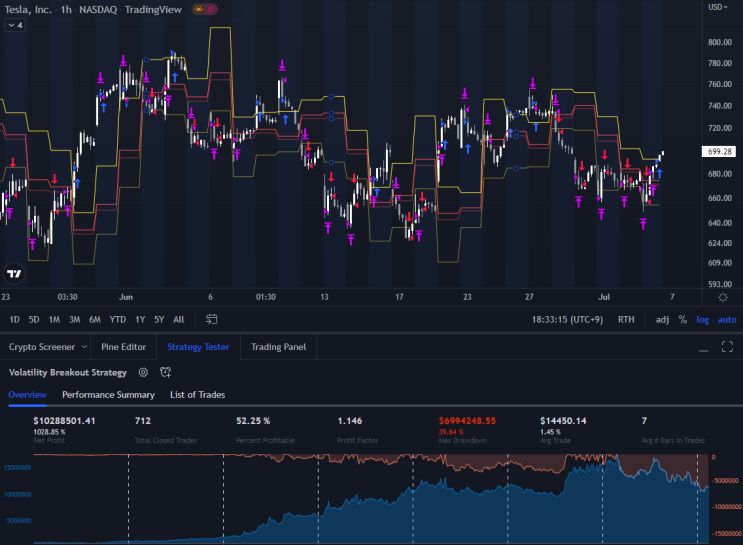The height and width of the screenshot is (545, 743).
Task: Click the NASDAQ exchange label in title
Action: [98, 9]
